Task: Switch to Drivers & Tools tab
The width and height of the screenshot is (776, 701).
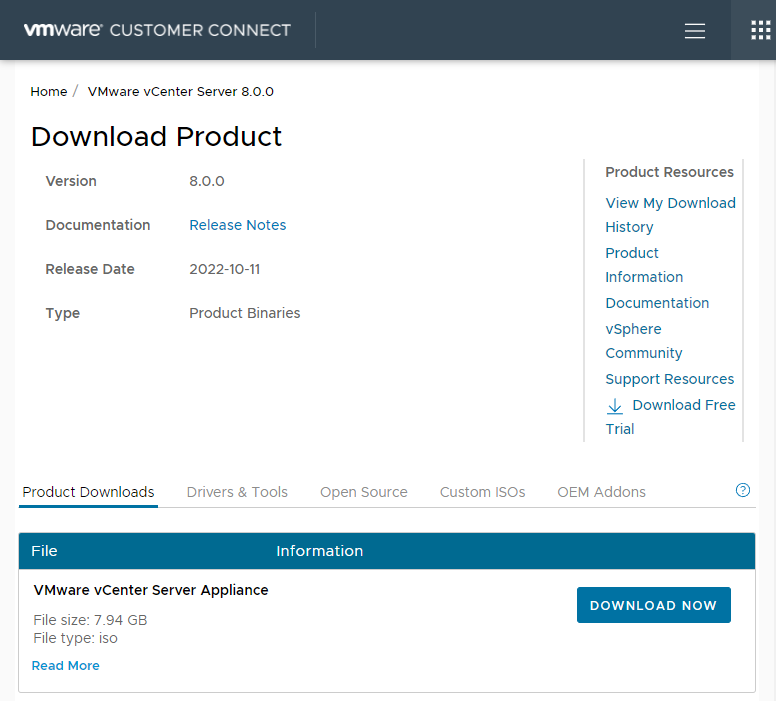Action: (x=237, y=492)
